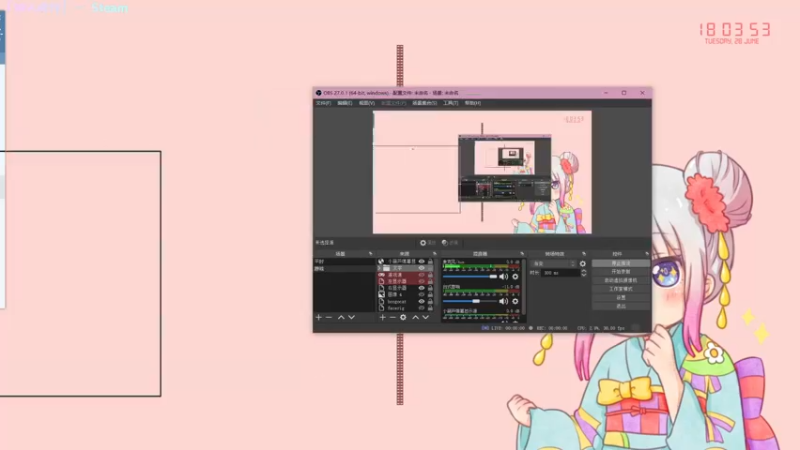800x450 pixels.
Task: Start the virtual camera button
Action: 621,281
